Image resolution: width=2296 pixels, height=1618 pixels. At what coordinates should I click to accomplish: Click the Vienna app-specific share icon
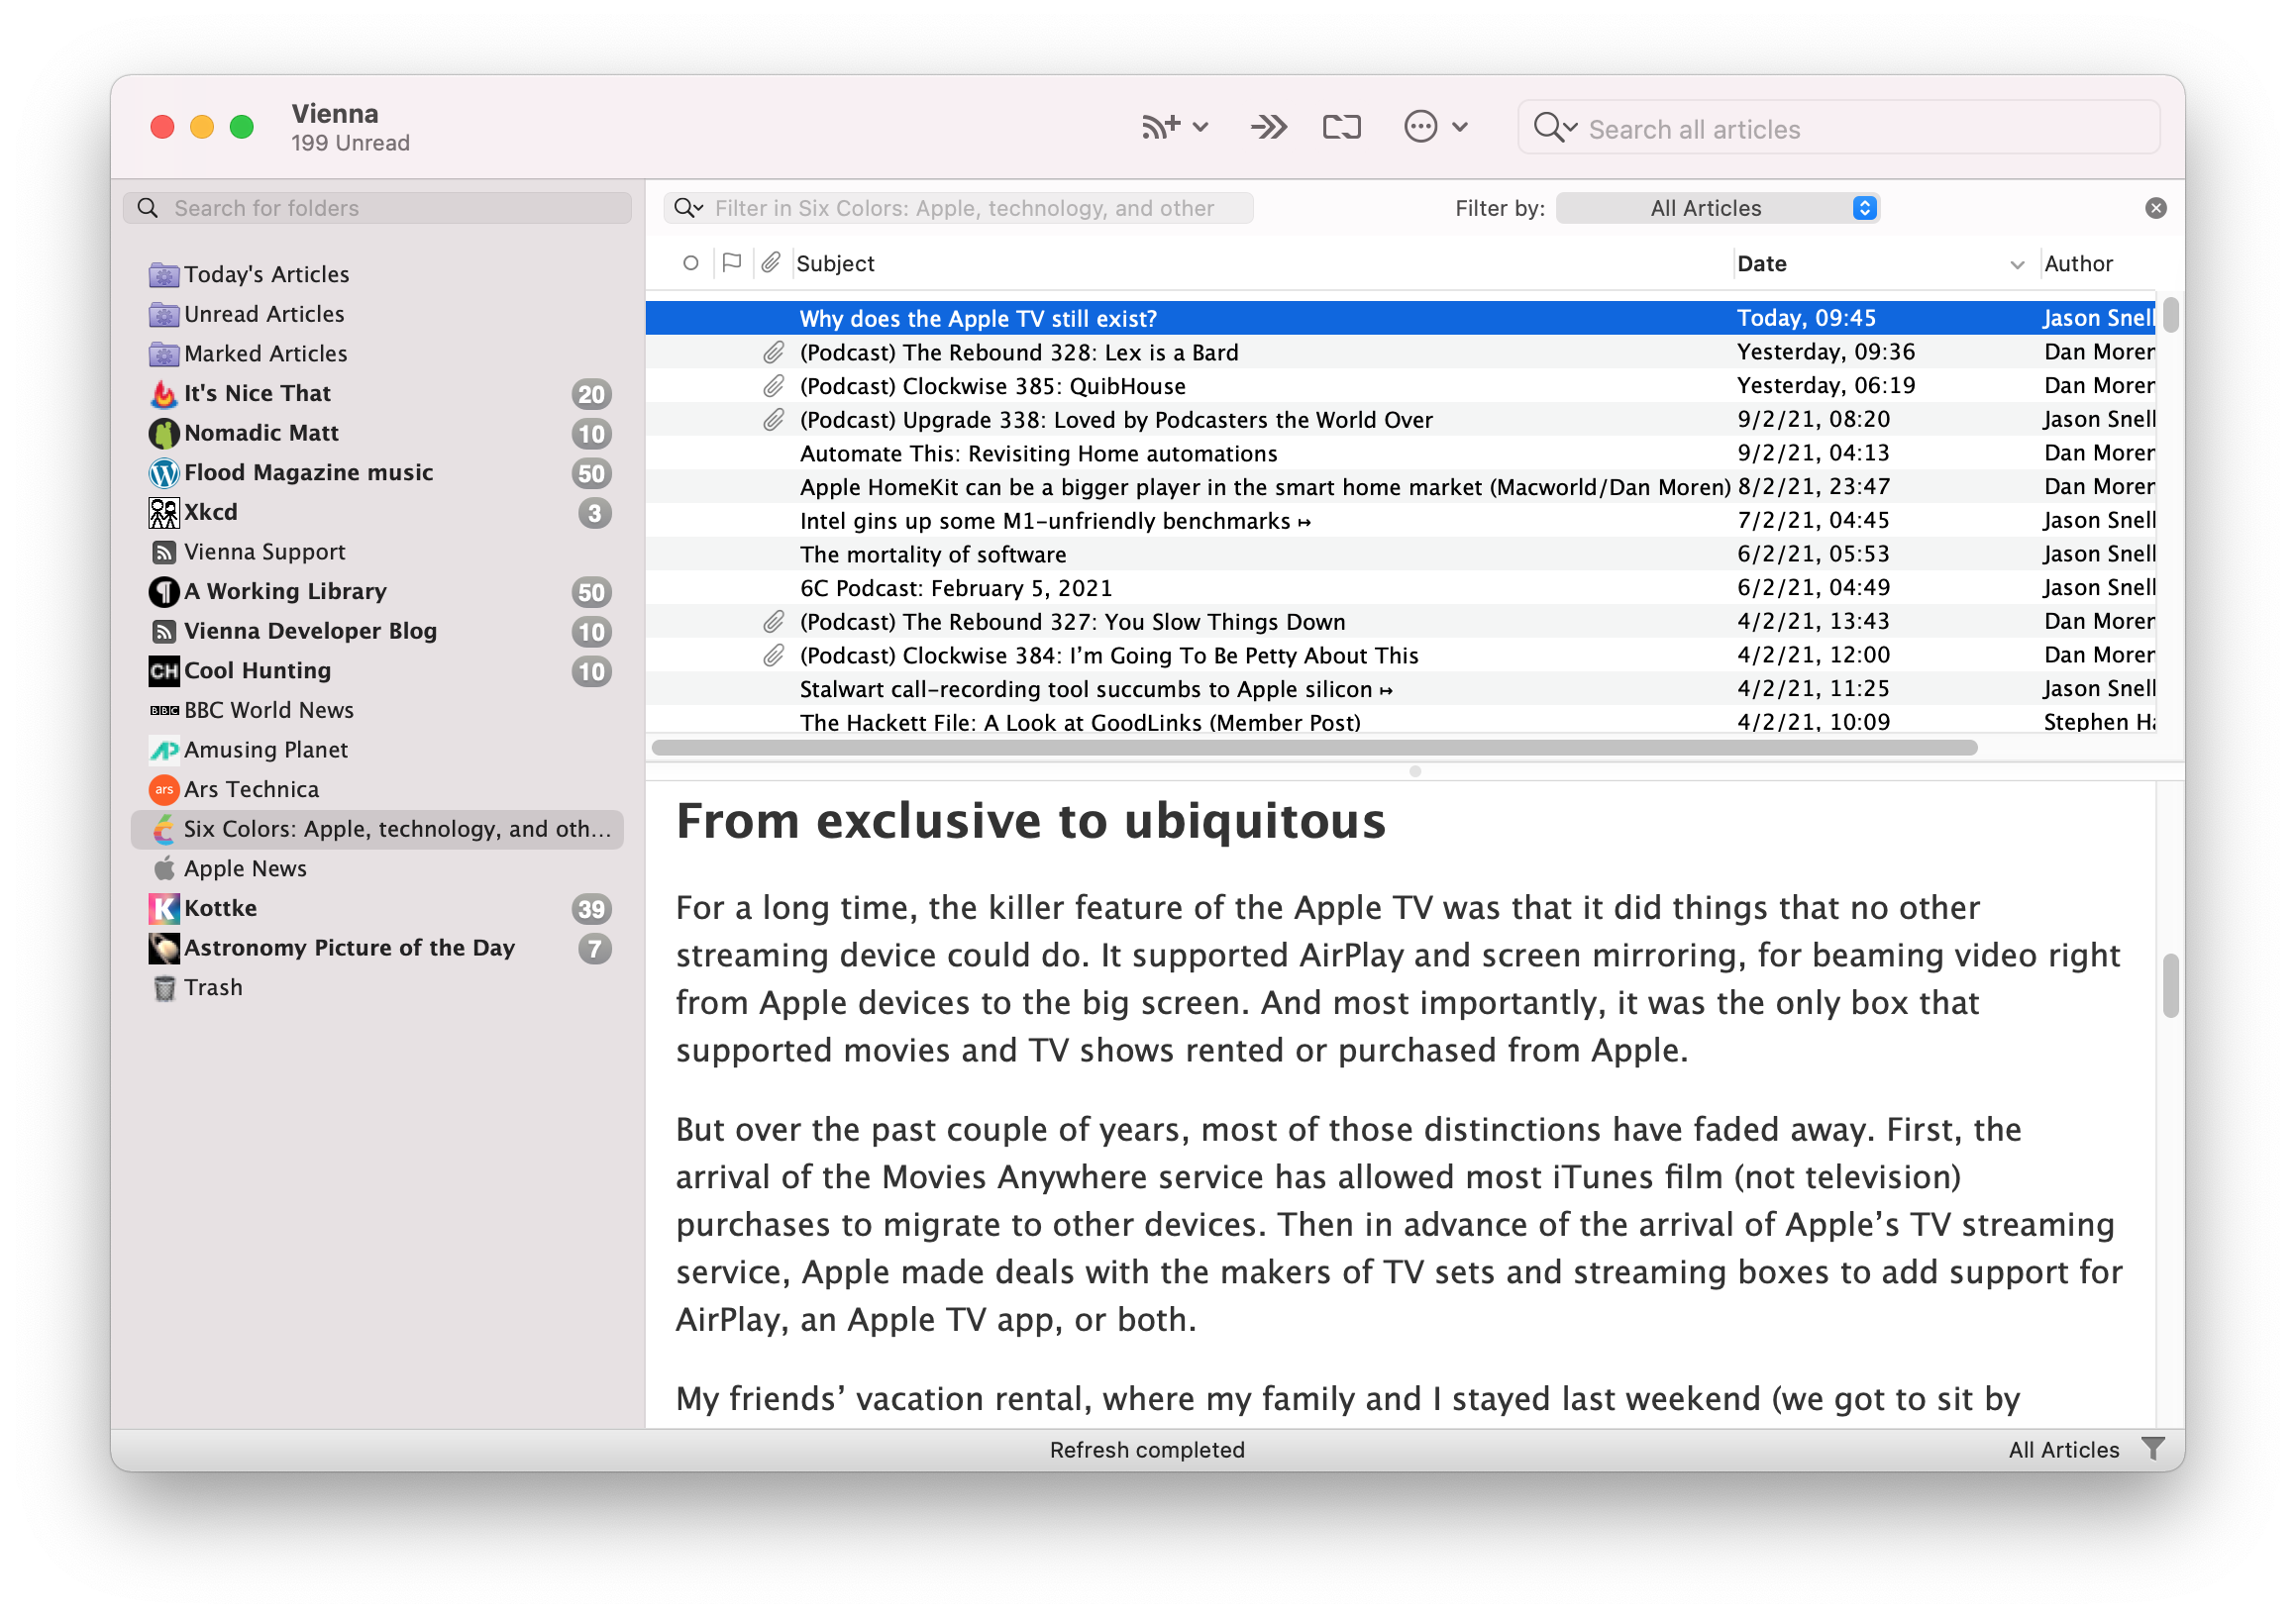click(x=1343, y=128)
